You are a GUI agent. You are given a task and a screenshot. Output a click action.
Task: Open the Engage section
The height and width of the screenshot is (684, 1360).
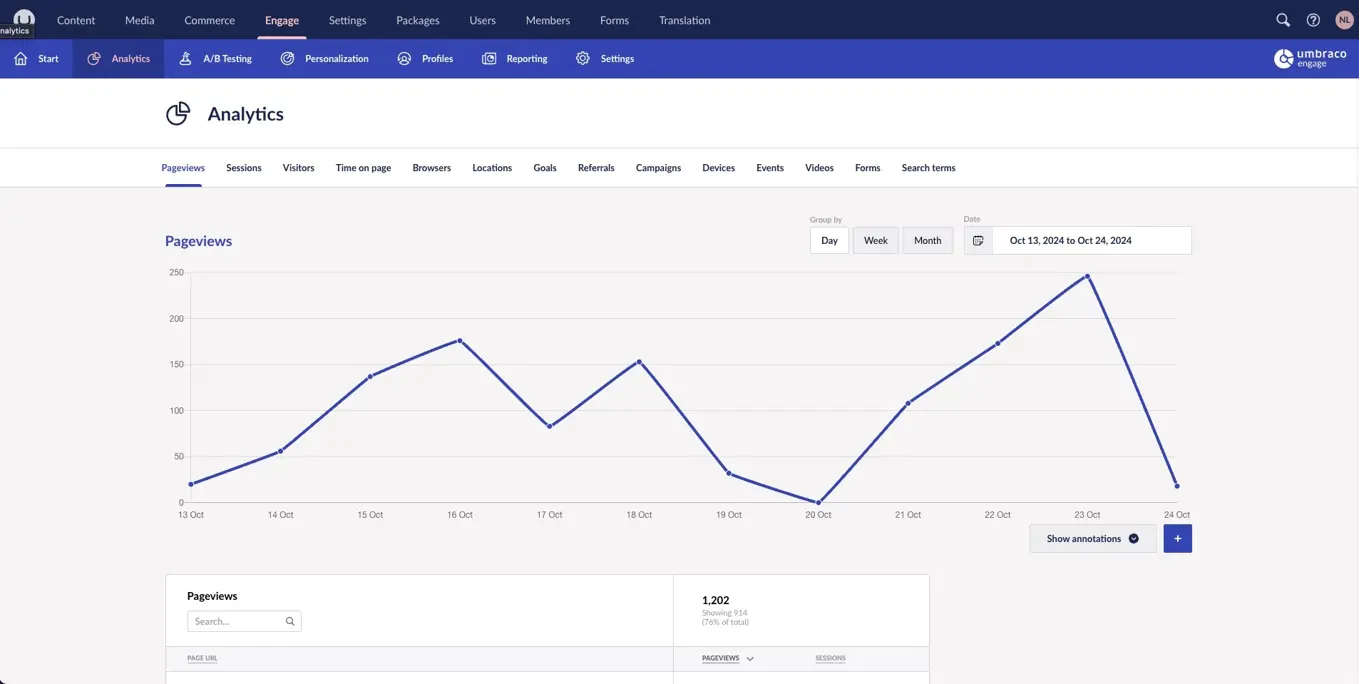[282, 20]
